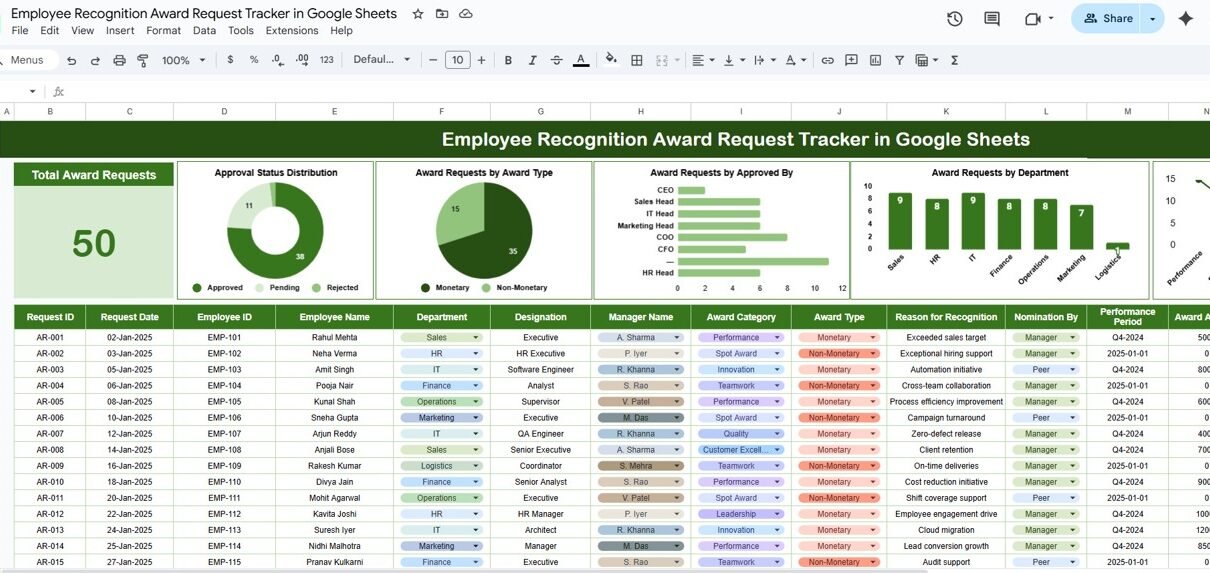Screen dimensions: 1210x573
Task: Insert chart from the toolbar
Action: (x=875, y=60)
